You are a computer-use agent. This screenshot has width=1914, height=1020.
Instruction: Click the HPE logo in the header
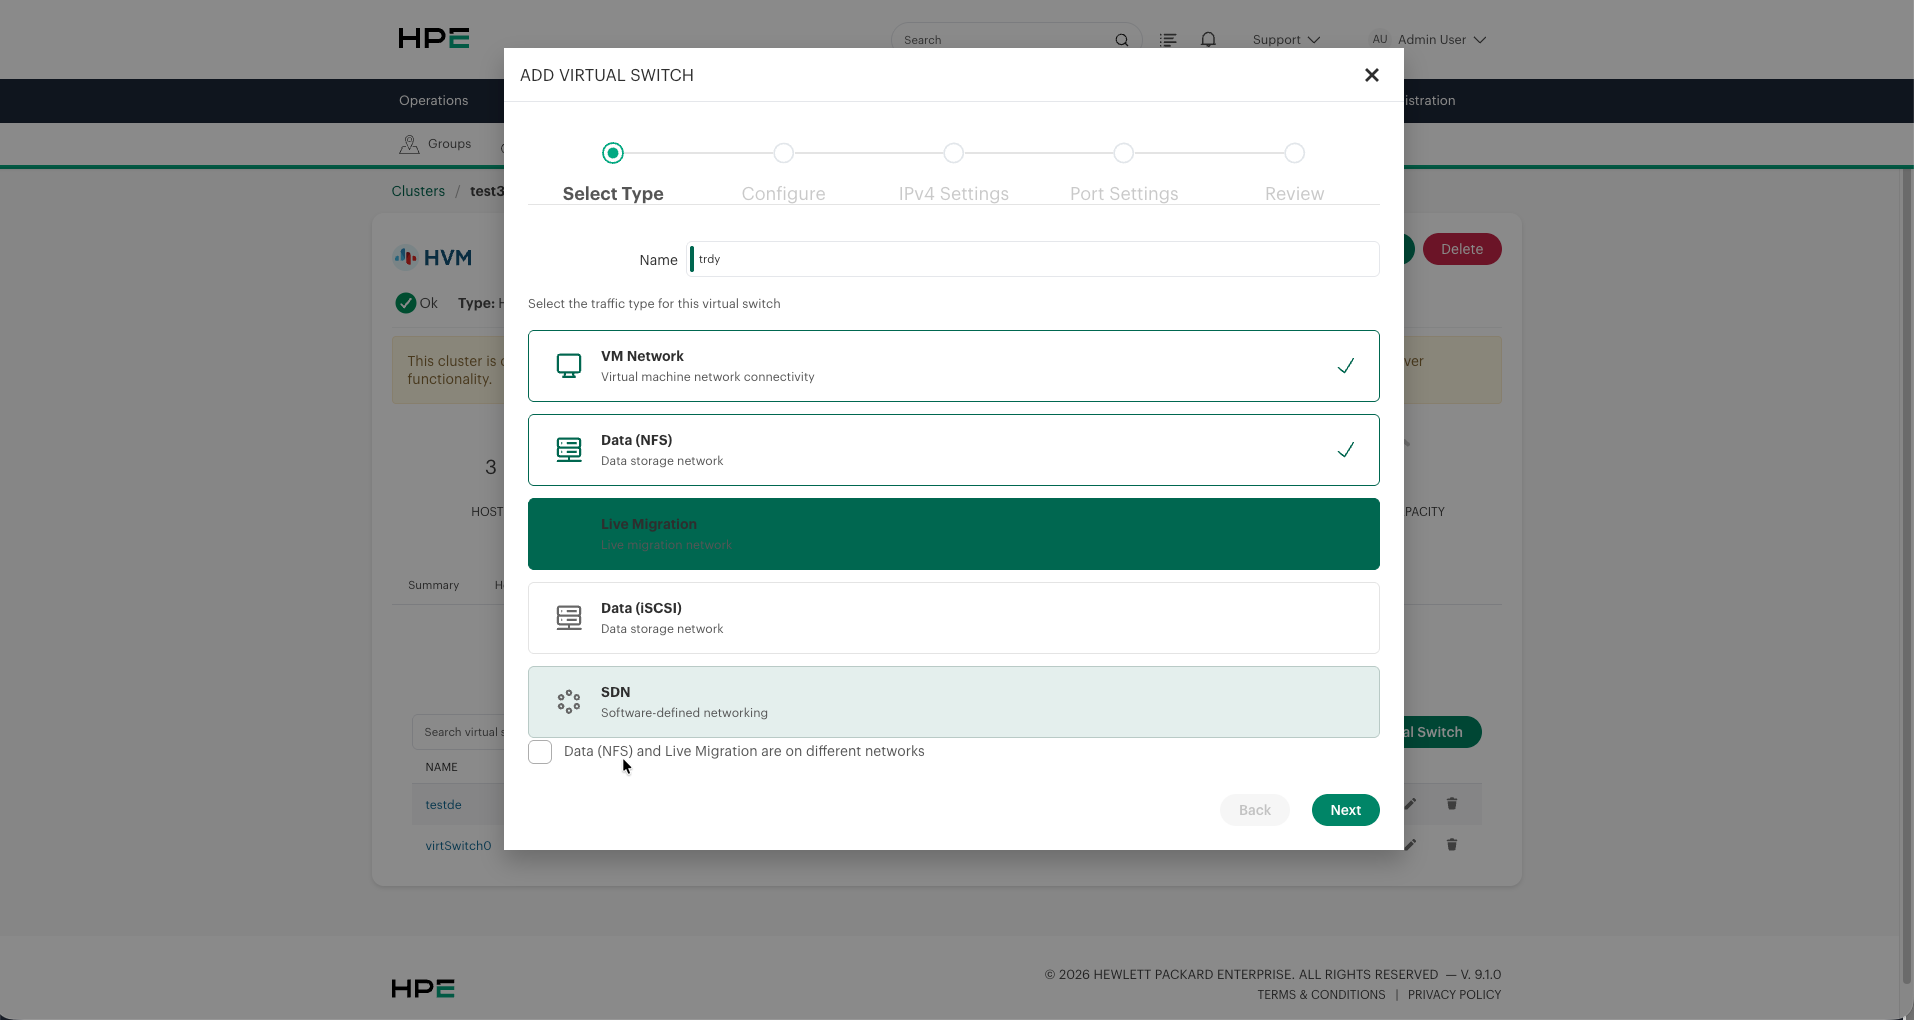tap(434, 38)
